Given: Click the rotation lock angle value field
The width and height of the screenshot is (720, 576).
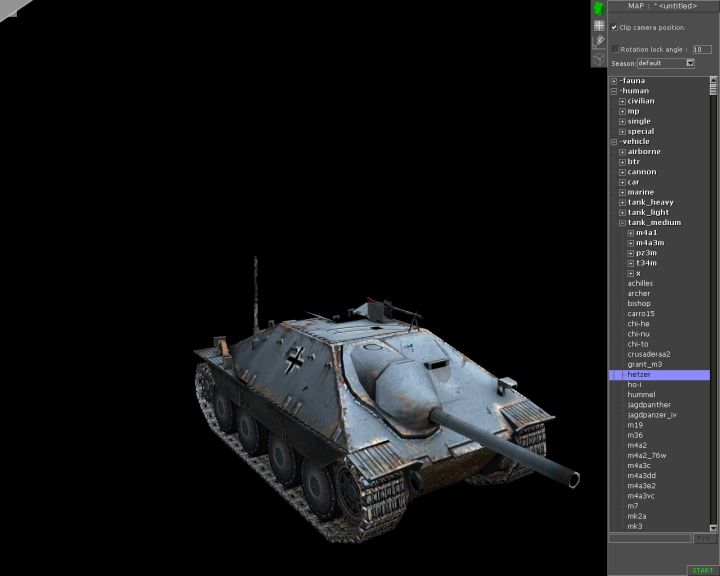Looking at the screenshot, I should click(x=701, y=49).
